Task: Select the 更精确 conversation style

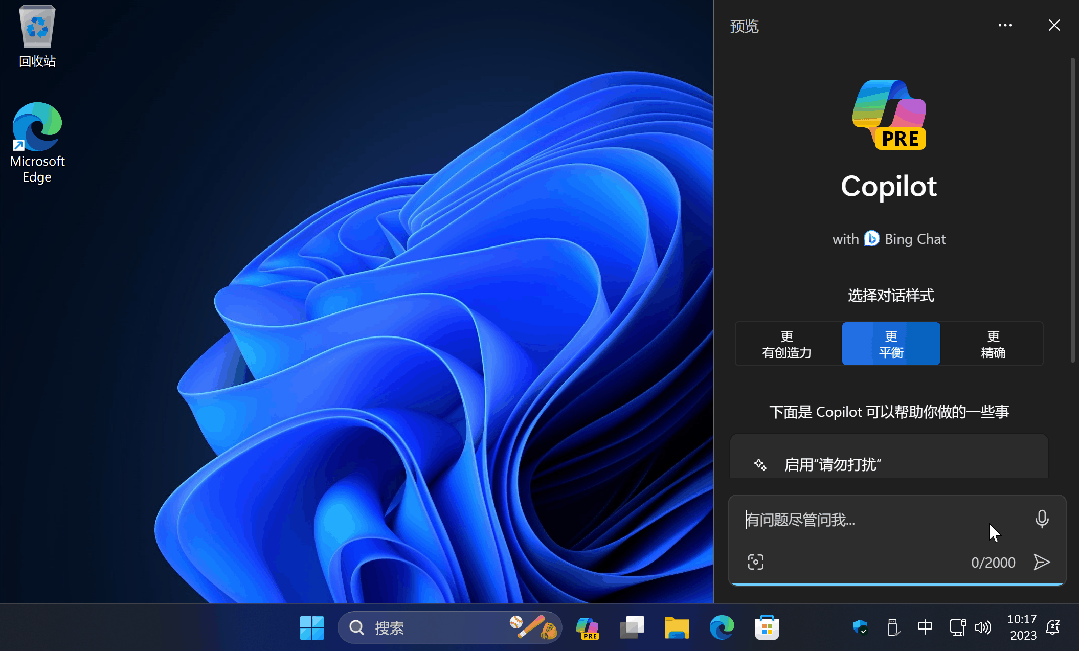Action: [992, 343]
